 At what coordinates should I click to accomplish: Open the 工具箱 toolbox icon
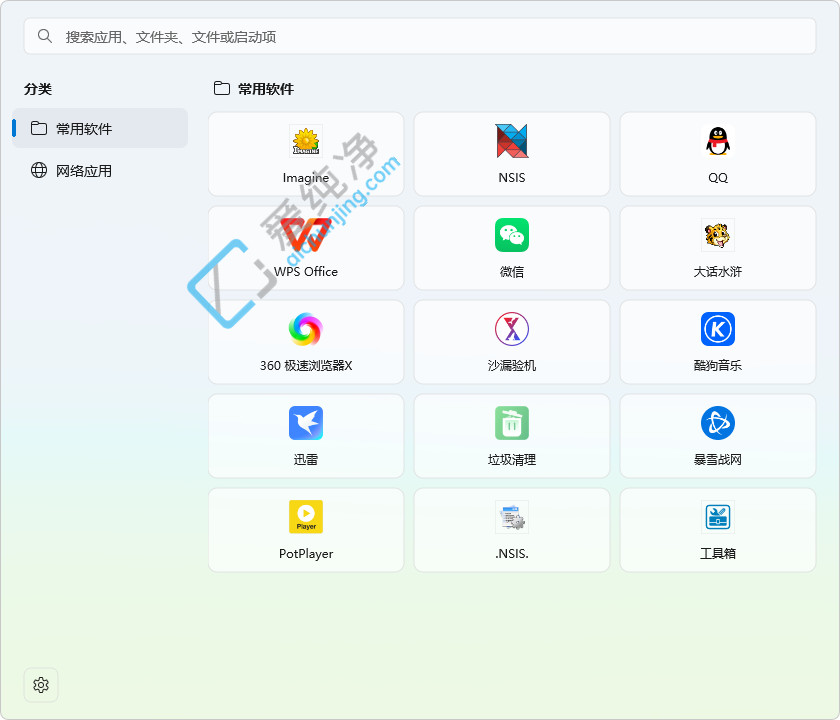718,517
